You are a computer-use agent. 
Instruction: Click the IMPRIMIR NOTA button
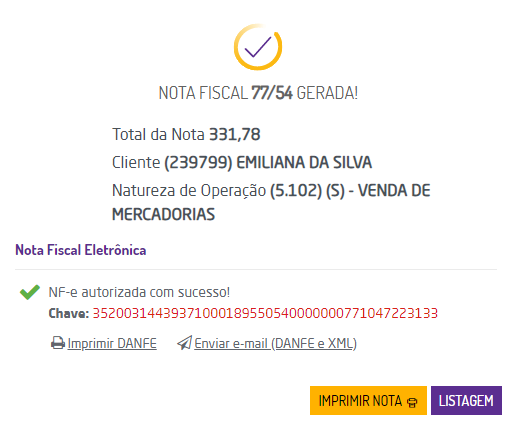[368, 401]
